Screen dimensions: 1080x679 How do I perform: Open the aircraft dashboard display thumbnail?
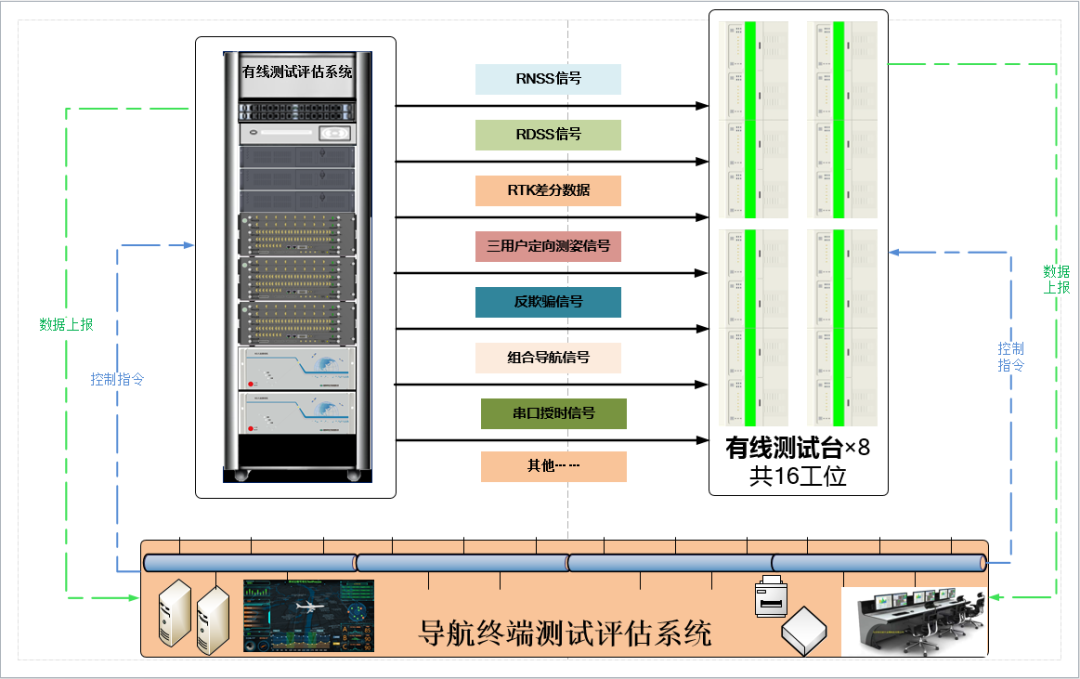(x=309, y=616)
